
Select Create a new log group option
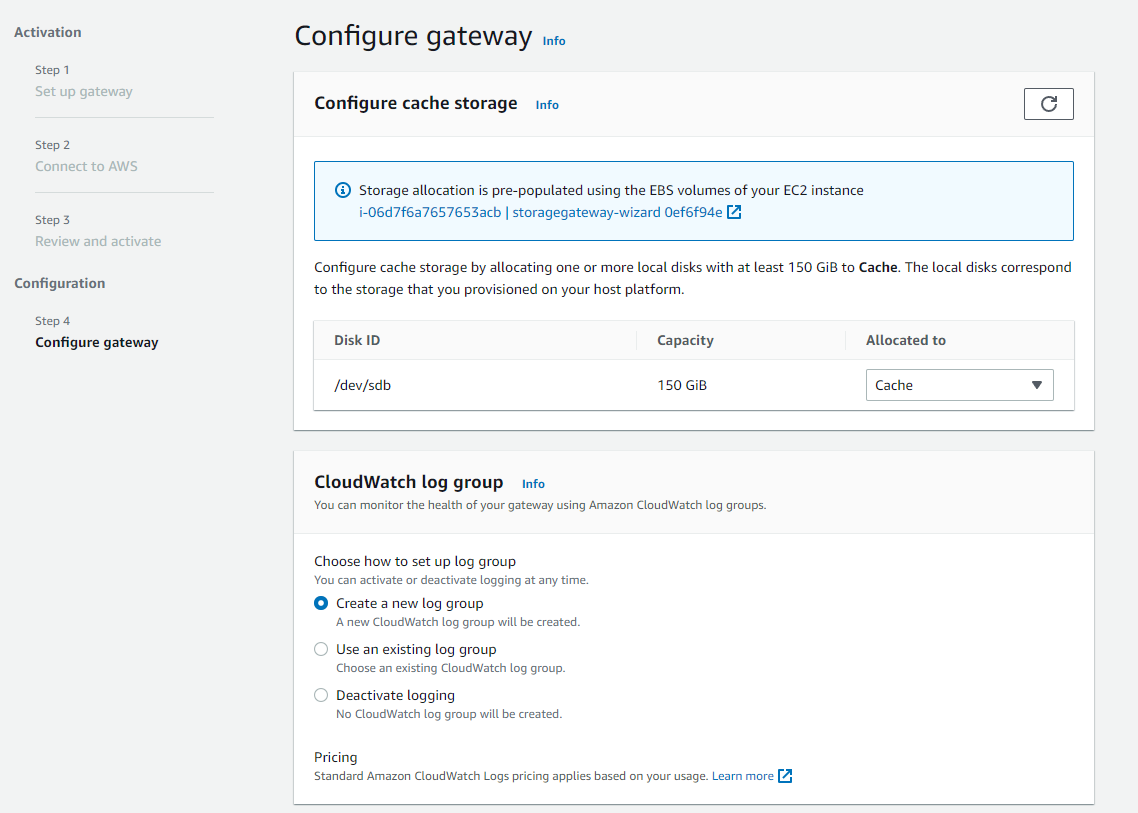(321, 603)
